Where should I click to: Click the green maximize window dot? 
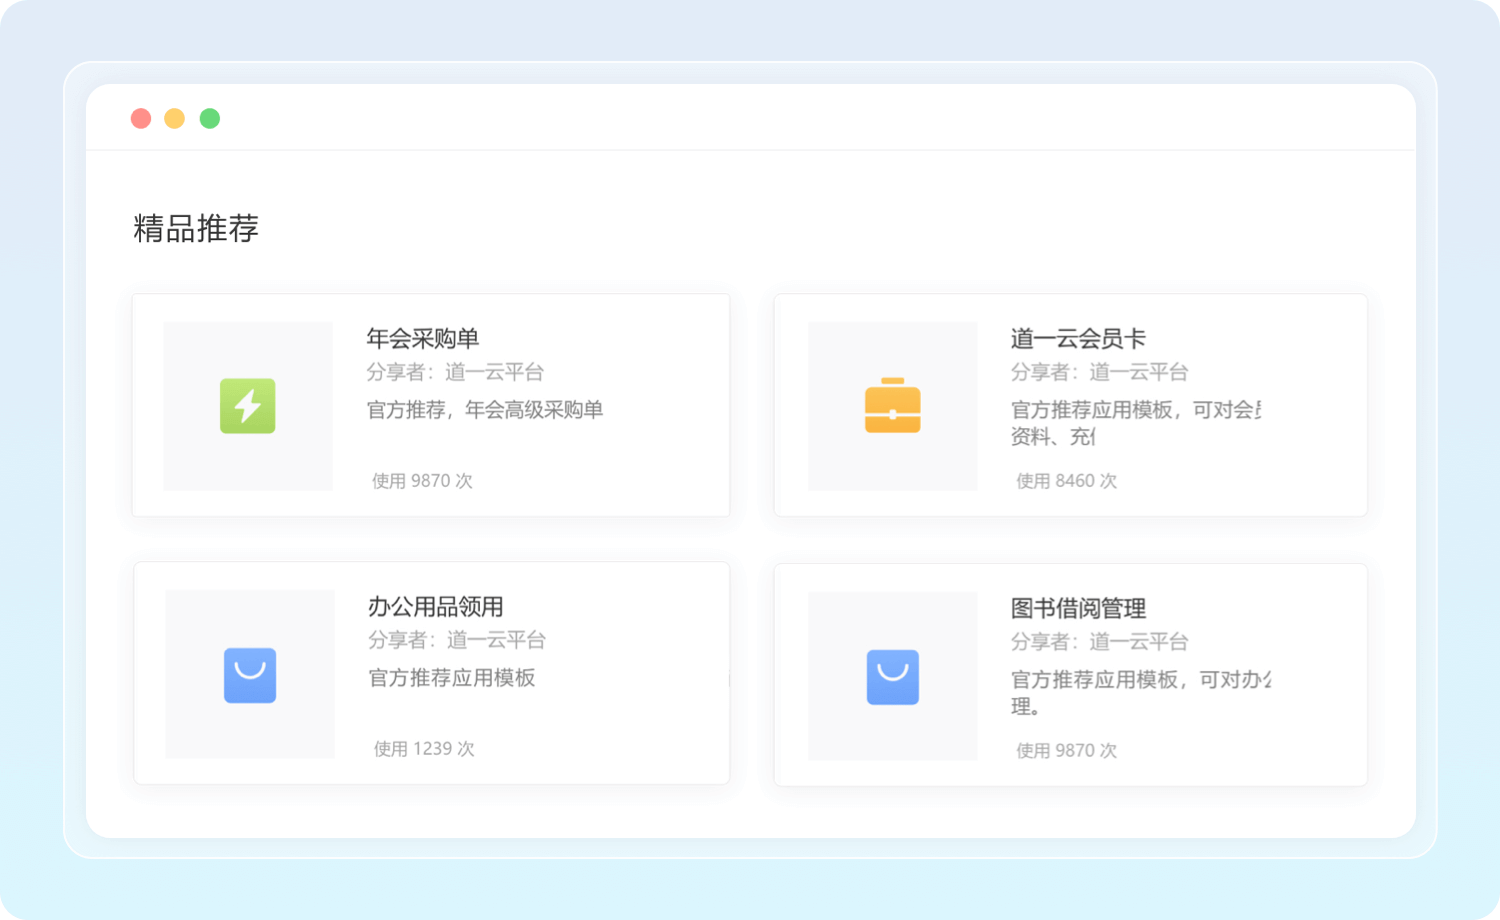(210, 119)
